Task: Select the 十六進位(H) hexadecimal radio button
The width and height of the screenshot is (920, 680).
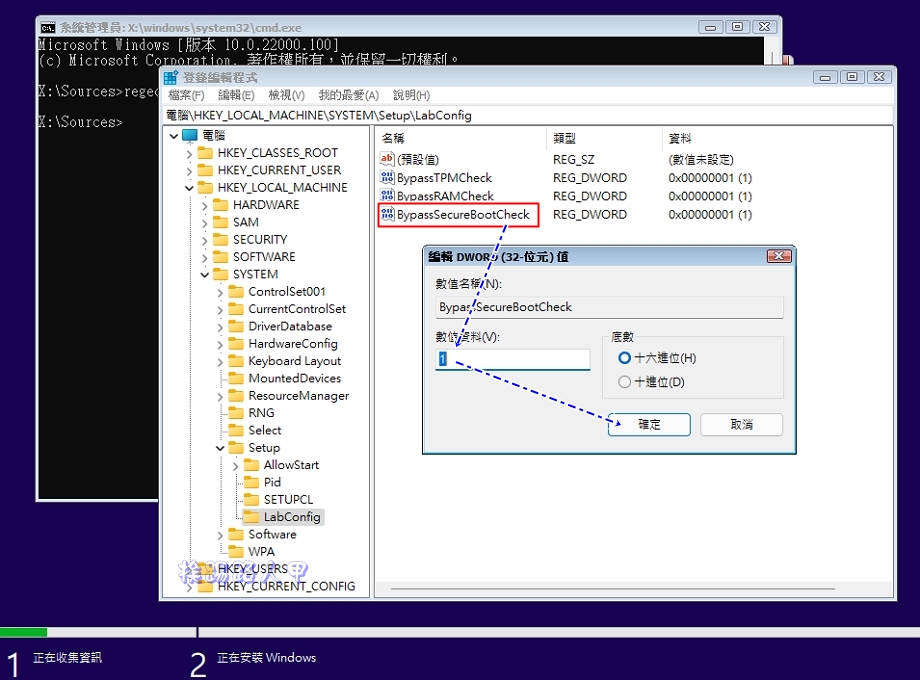Action: coord(624,358)
